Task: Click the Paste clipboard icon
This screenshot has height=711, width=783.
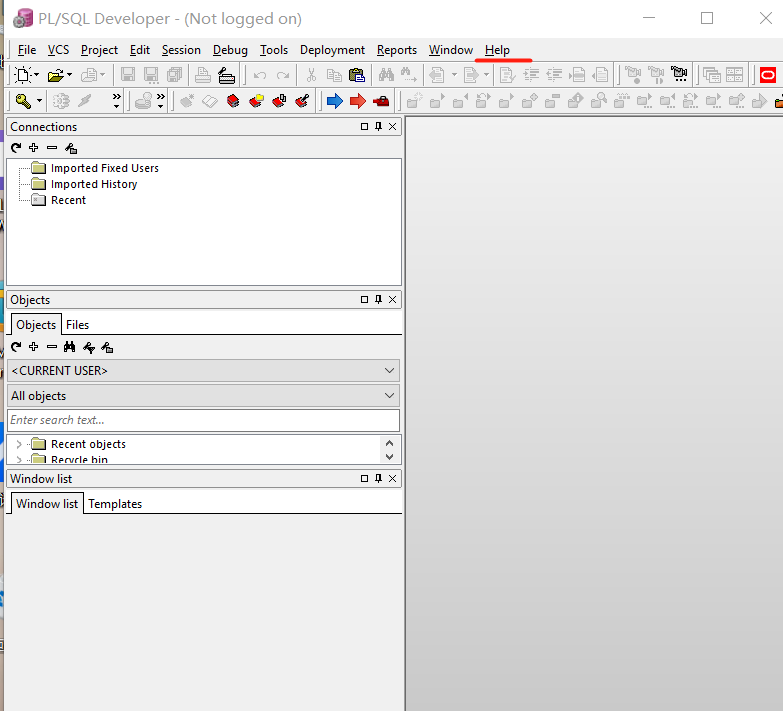Action: tap(357, 75)
